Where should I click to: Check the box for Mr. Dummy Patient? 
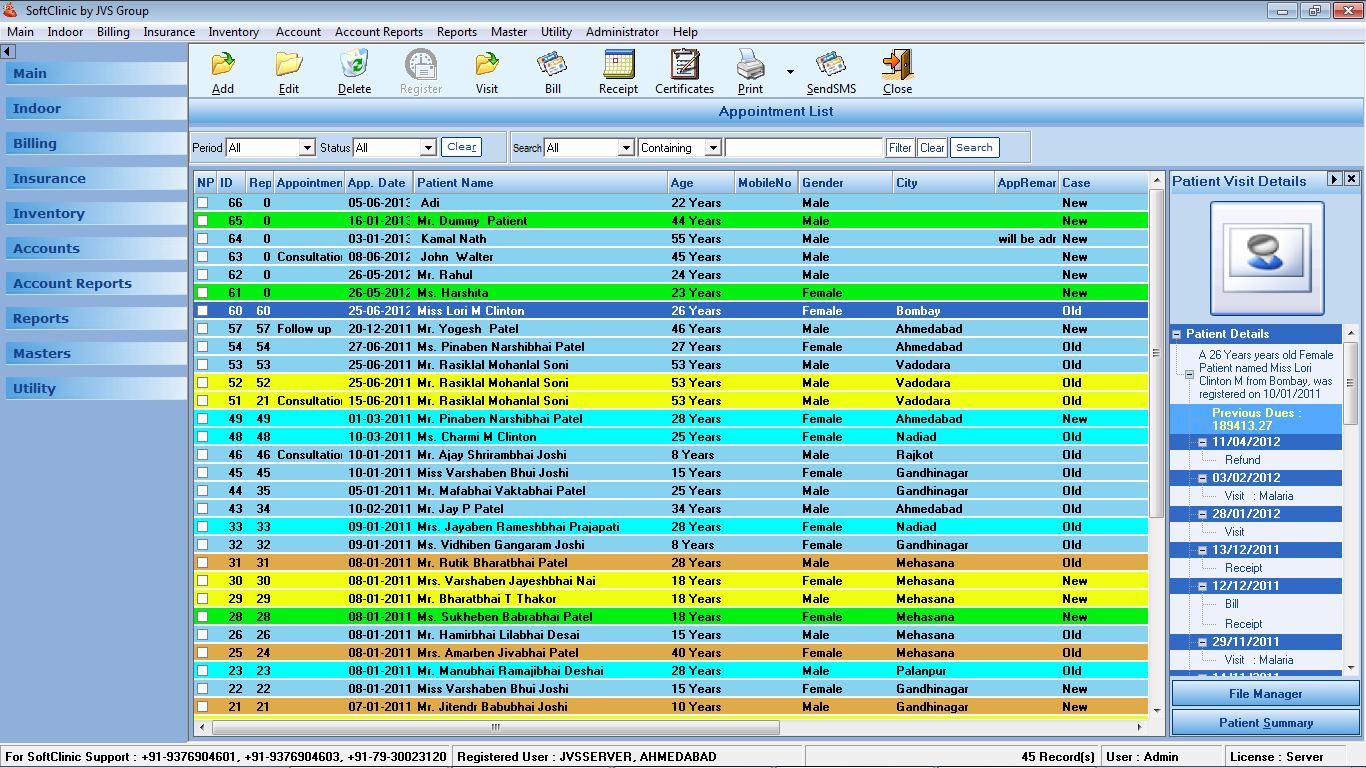(203, 221)
